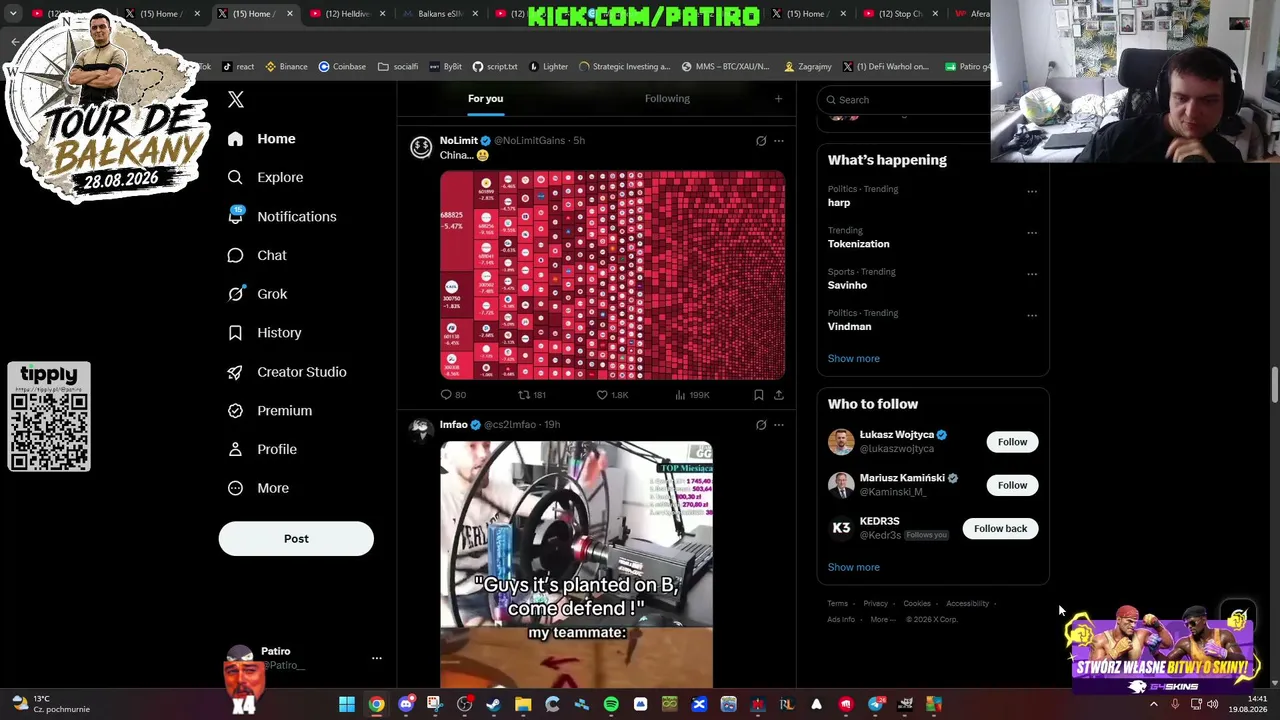This screenshot has width=1280, height=720.
Task: Open the Premium subscription page
Action: point(270,411)
